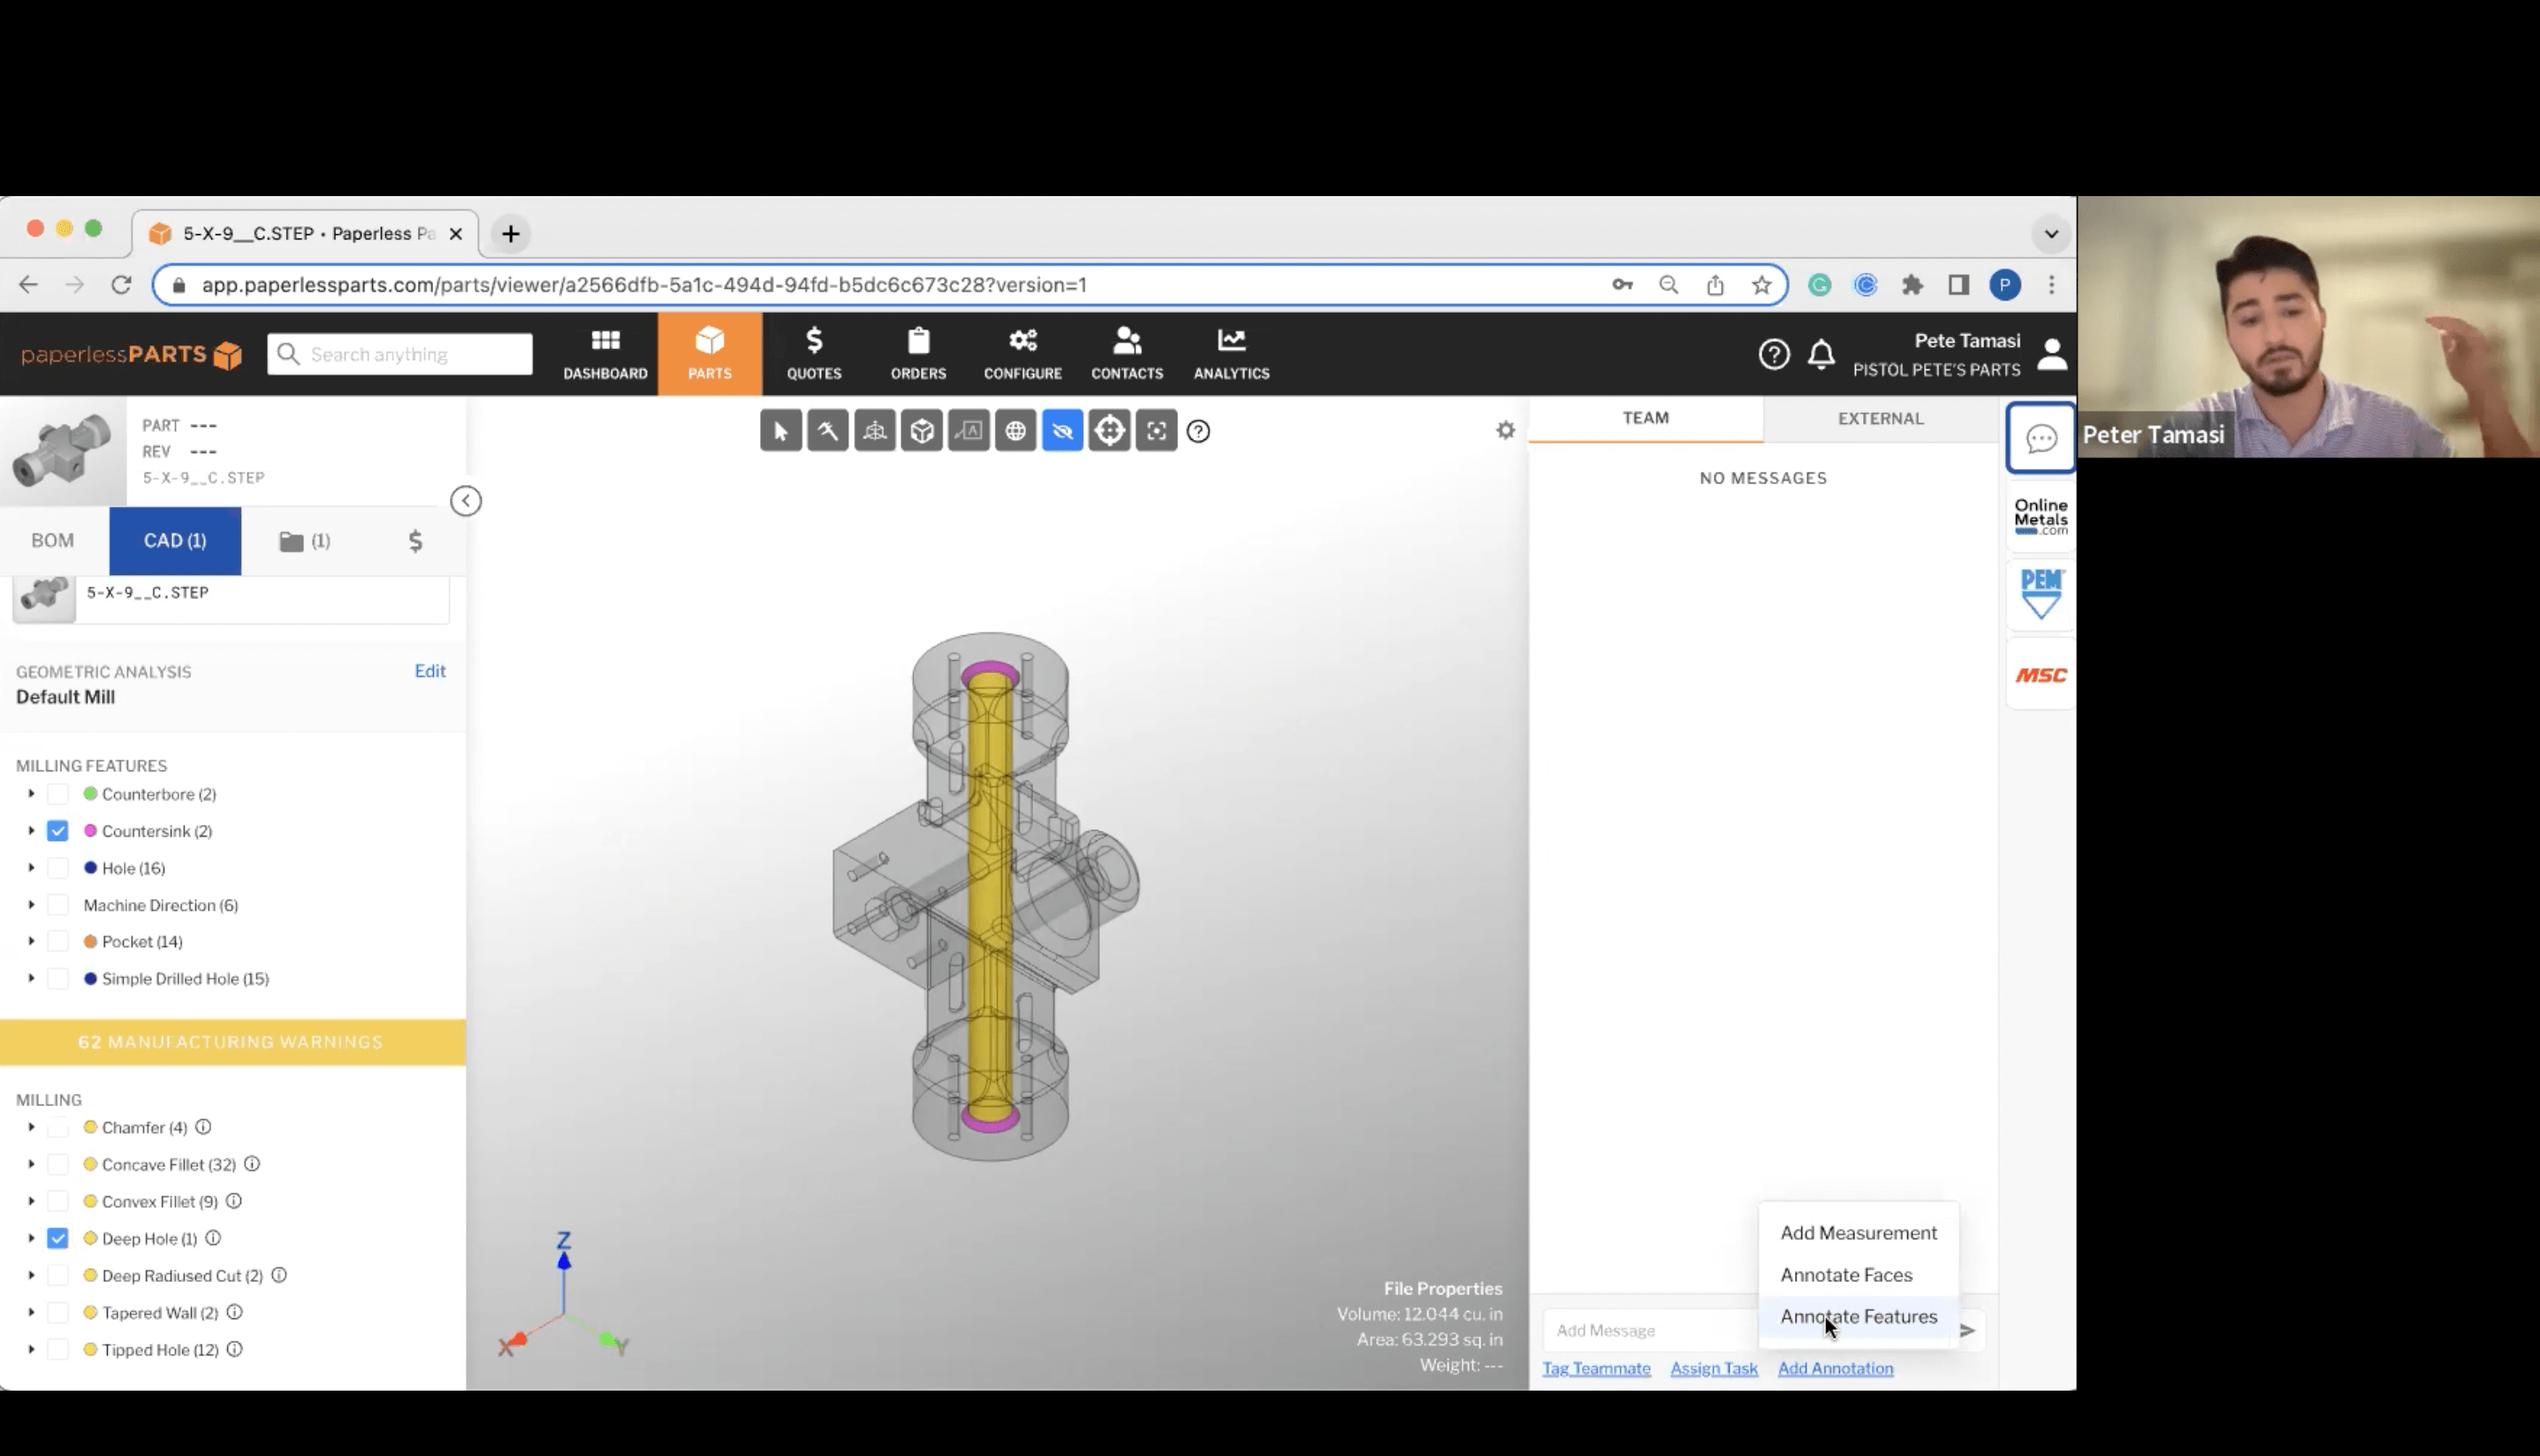Expand the Deep Radiused Cut (2) row
The height and width of the screenshot is (1456, 2540).
coord(31,1275)
